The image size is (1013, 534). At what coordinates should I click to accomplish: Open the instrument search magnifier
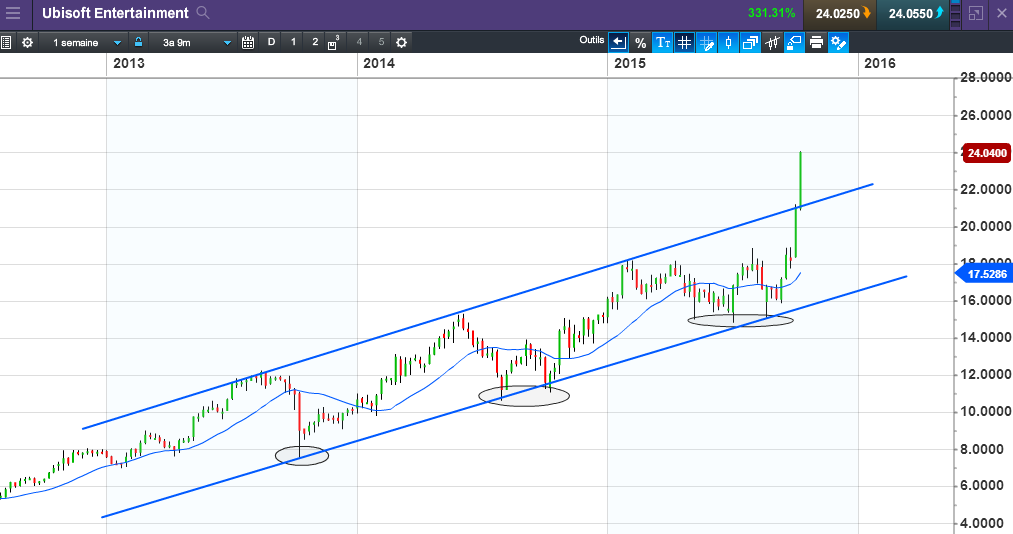[203, 12]
